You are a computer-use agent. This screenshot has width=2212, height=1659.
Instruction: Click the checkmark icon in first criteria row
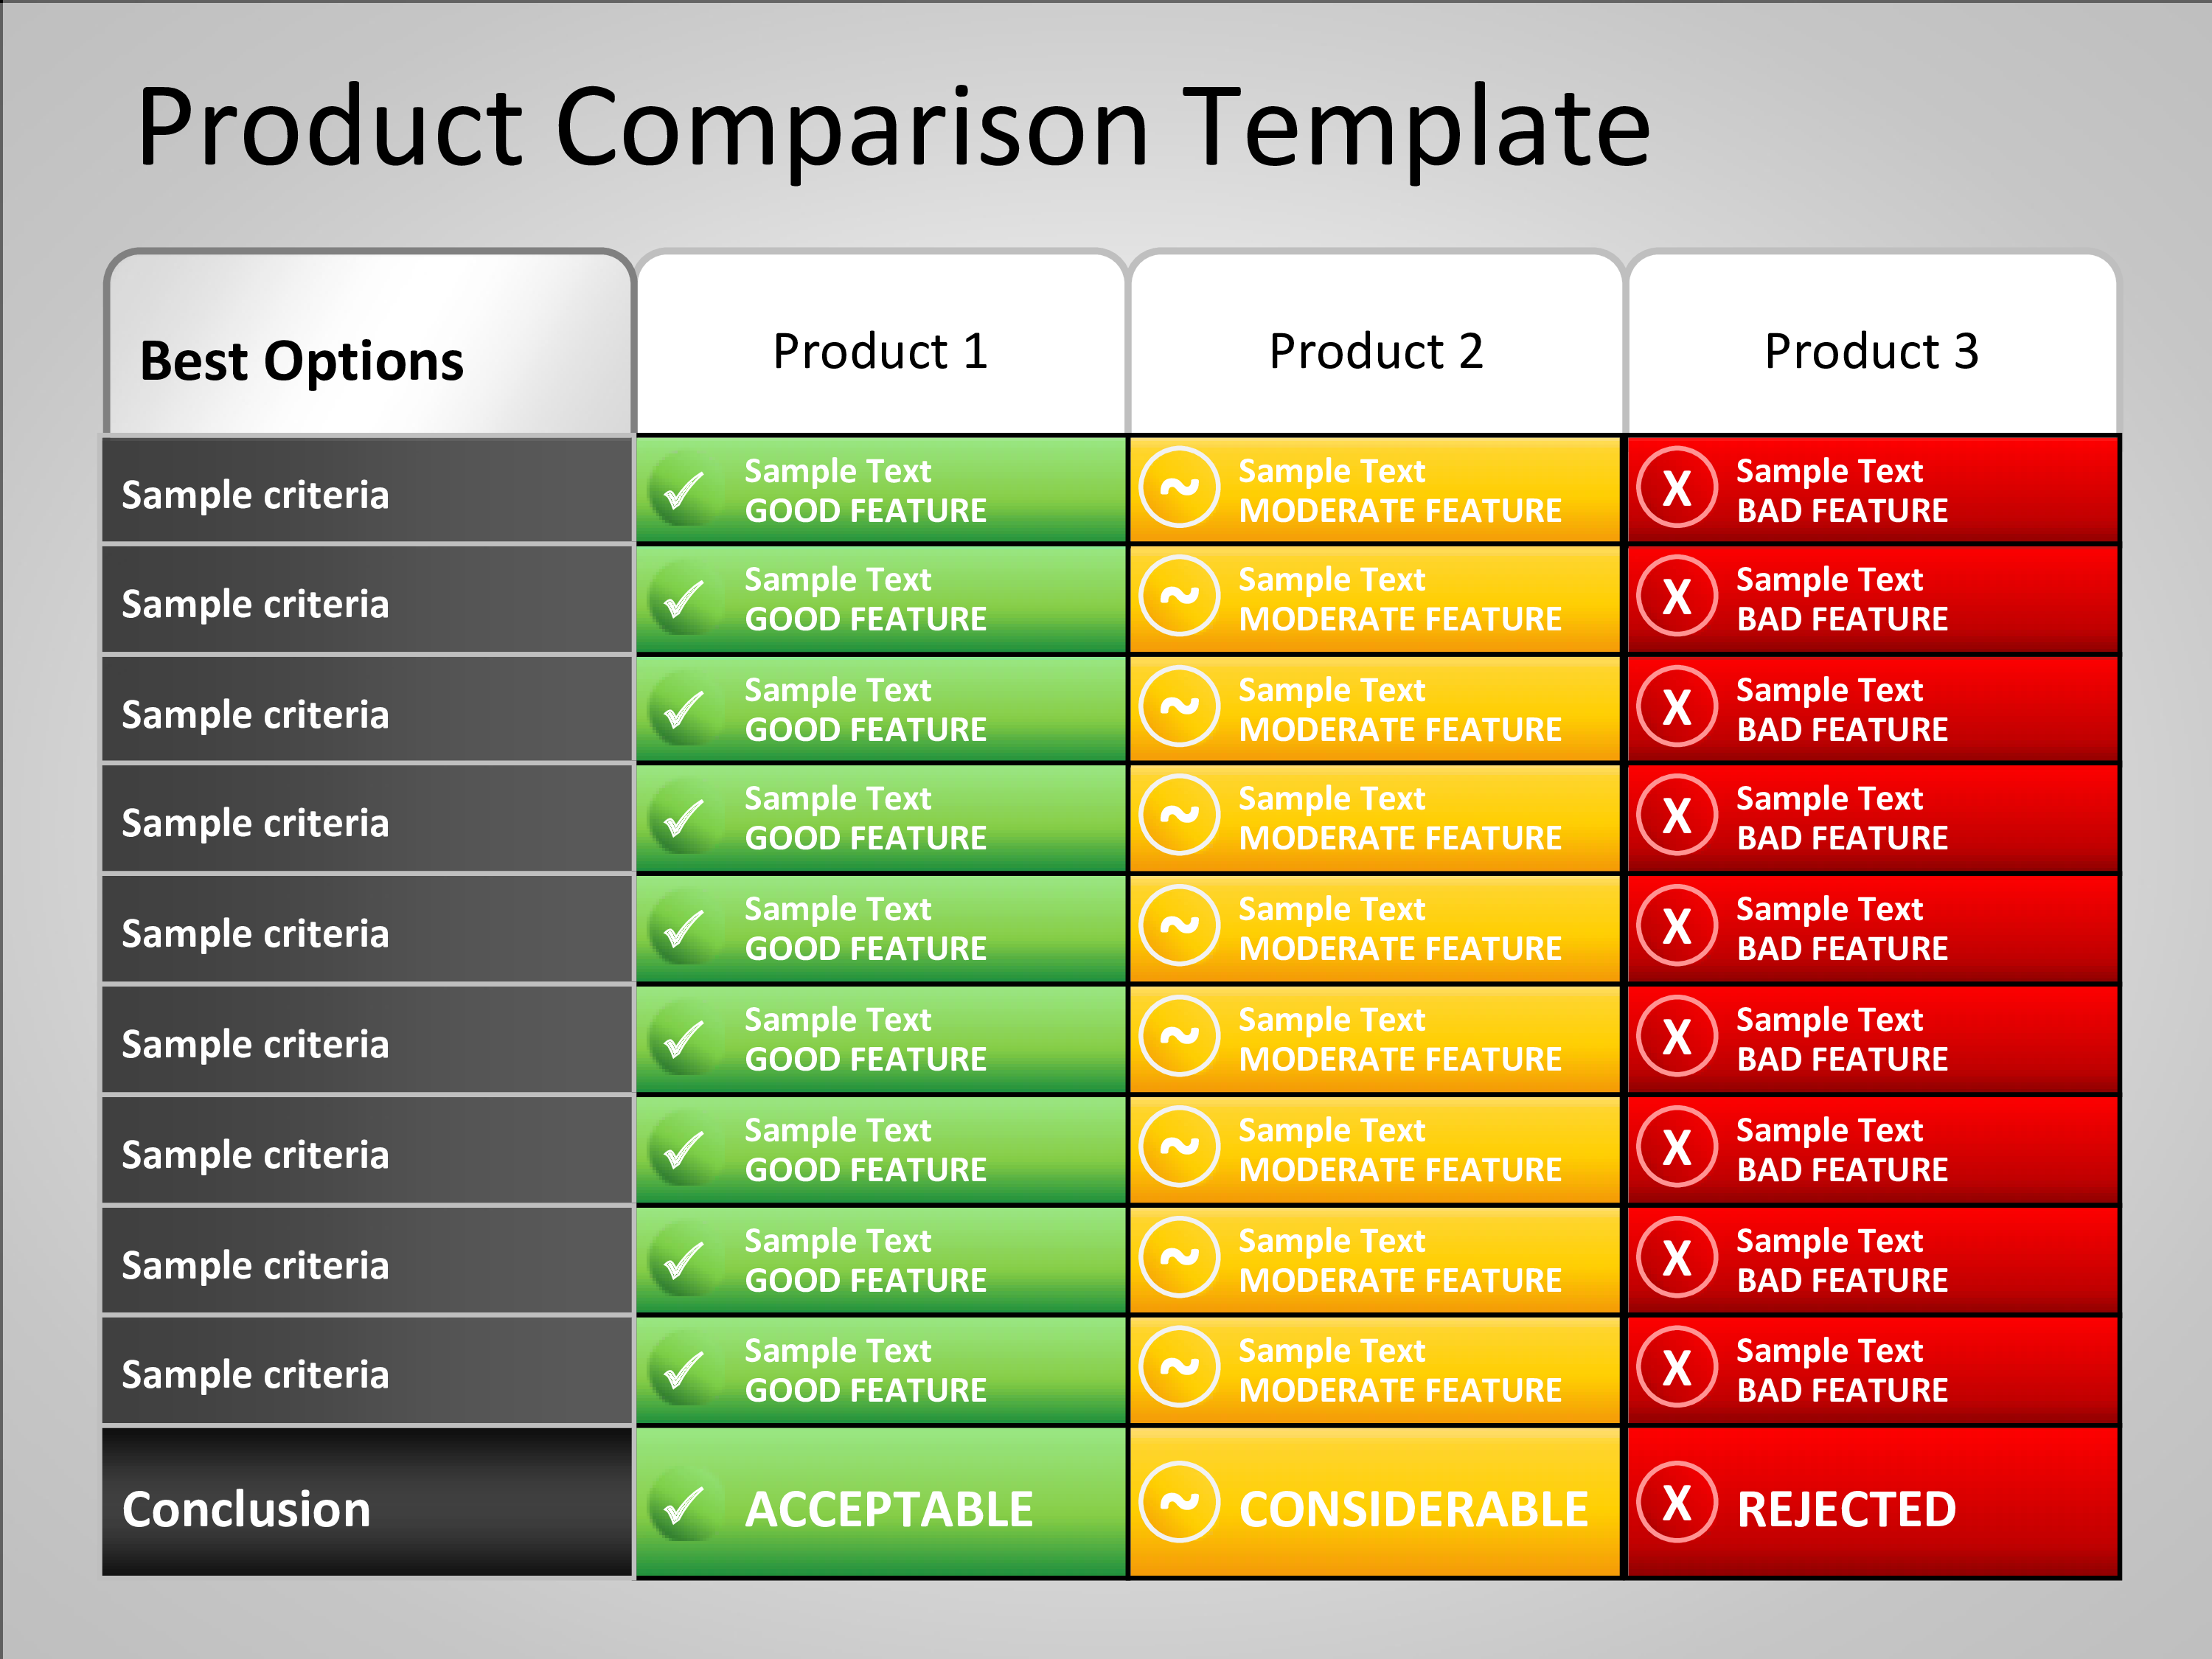(x=683, y=489)
